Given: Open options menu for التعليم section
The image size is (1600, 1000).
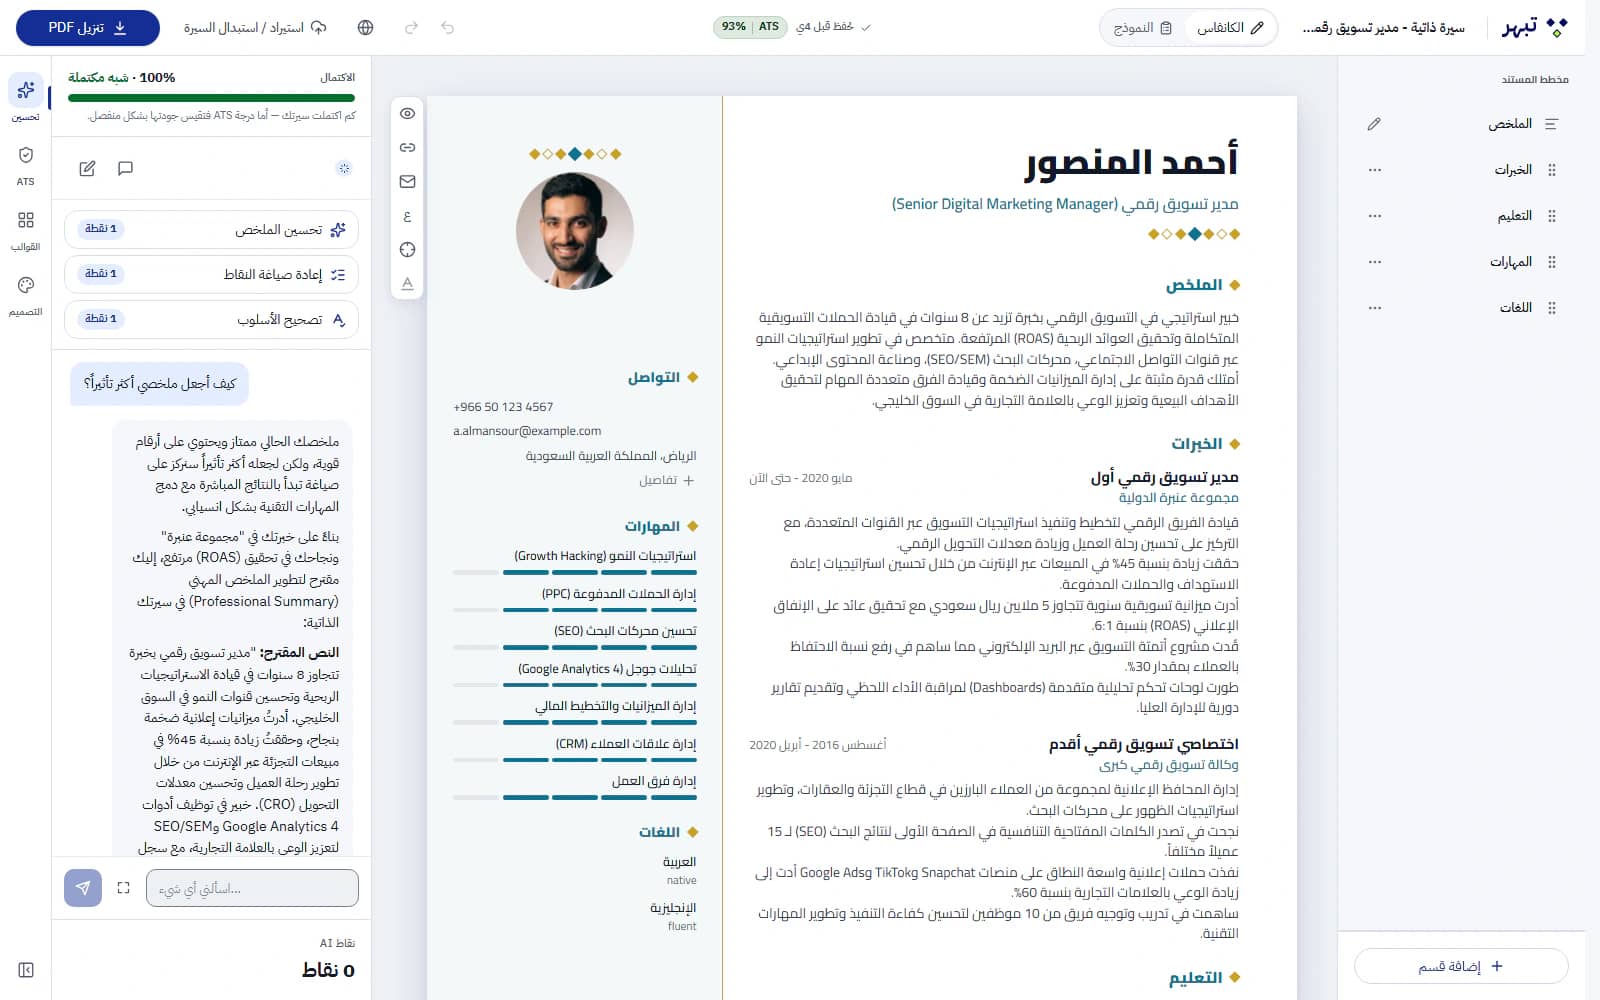Looking at the screenshot, I should 1375,216.
